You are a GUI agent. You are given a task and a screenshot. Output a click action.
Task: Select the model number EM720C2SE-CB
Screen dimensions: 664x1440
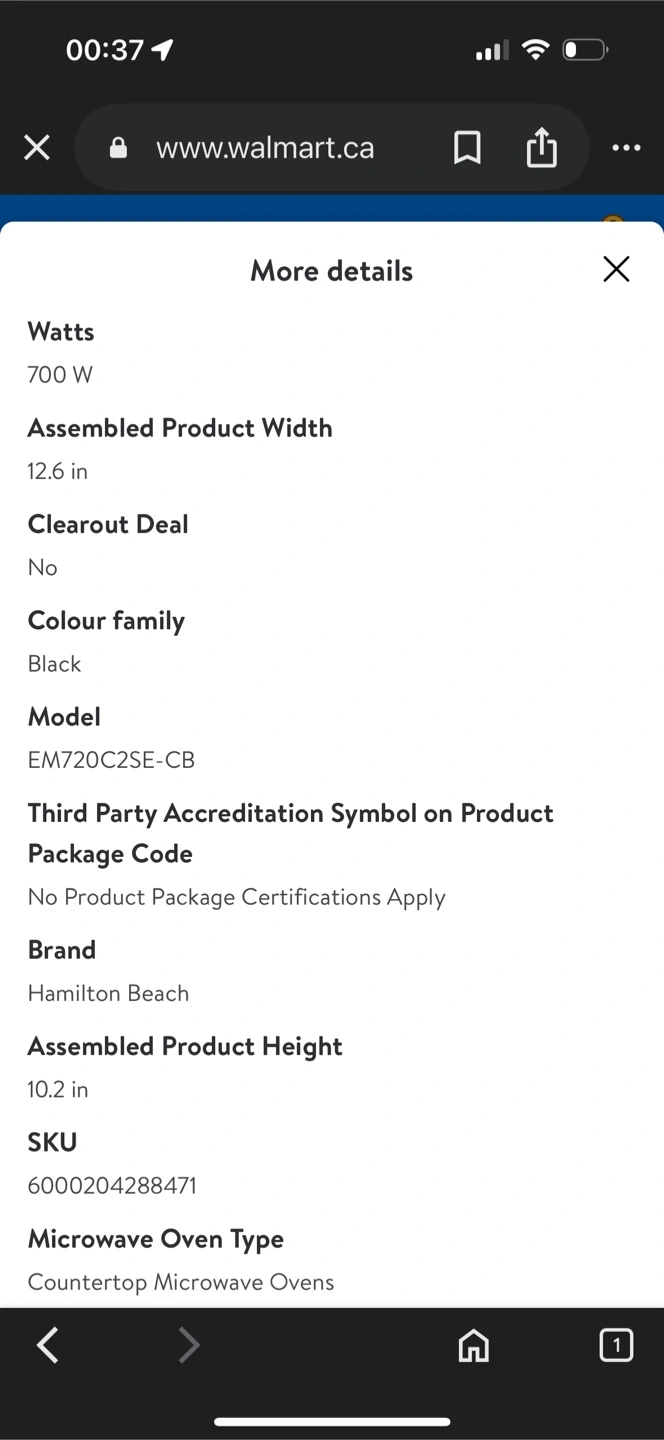point(111,760)
